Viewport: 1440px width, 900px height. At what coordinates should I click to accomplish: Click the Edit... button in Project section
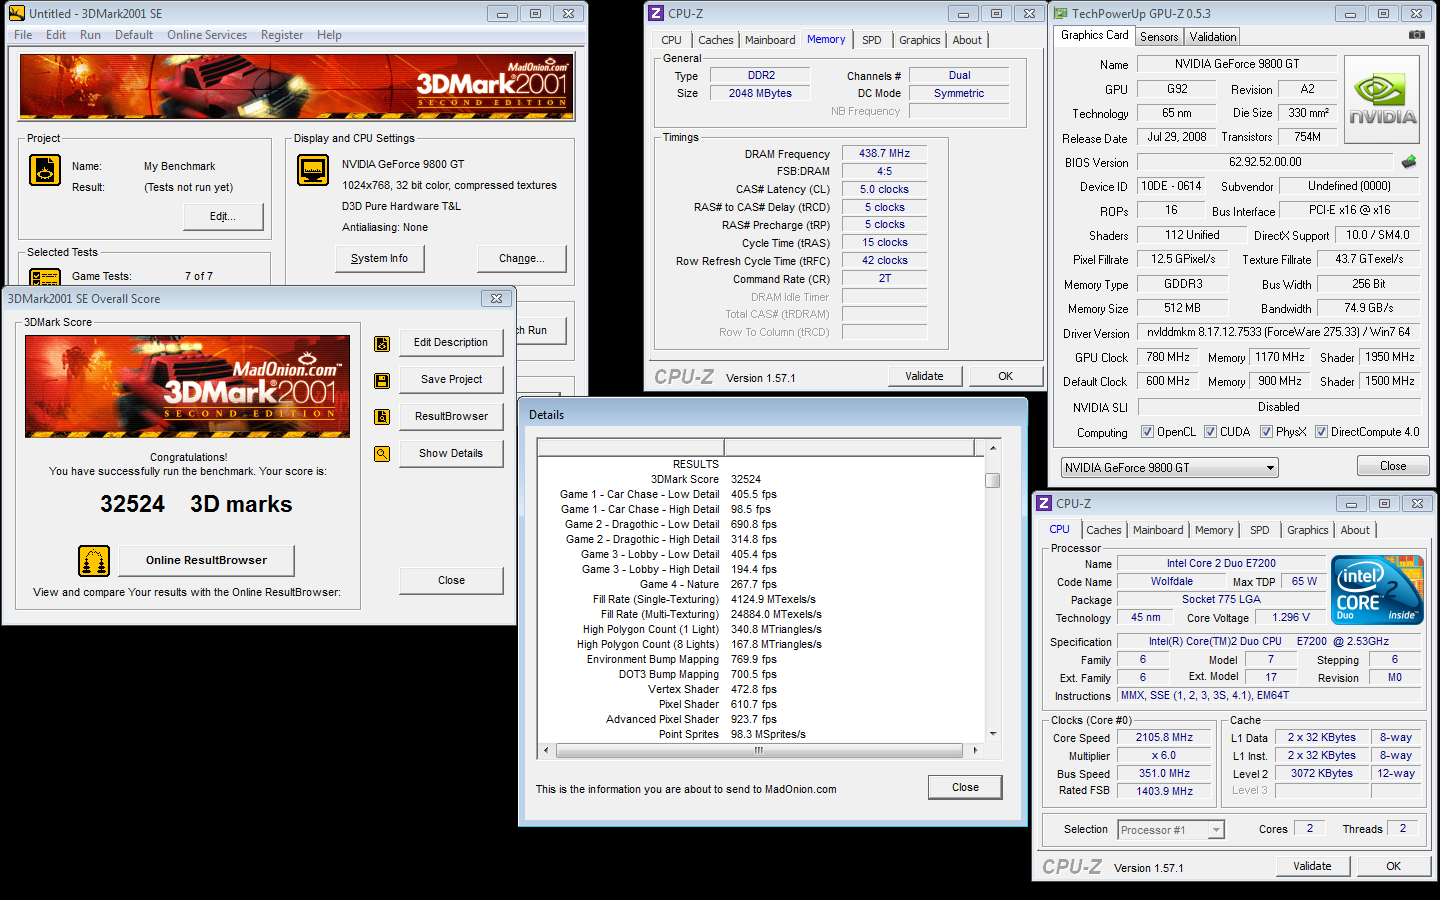223,216
